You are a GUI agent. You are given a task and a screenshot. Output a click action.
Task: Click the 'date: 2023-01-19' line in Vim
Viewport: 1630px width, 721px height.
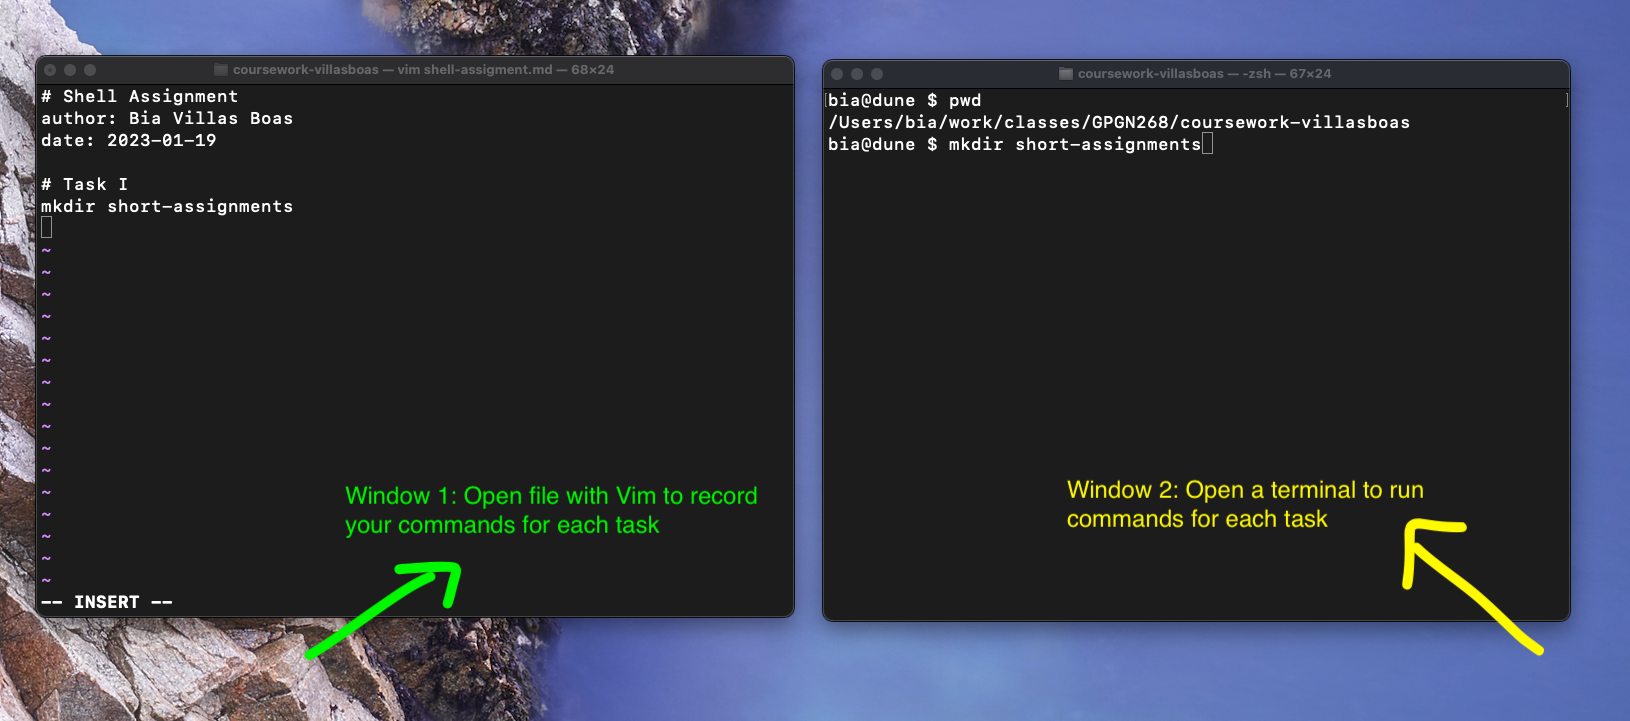coord(129,140)
